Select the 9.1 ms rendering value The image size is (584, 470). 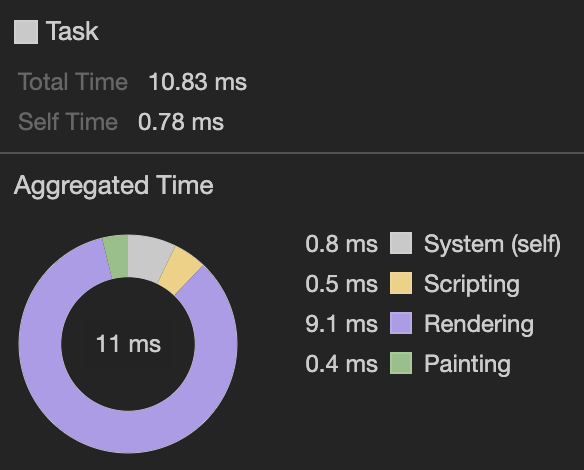[342, 324]
